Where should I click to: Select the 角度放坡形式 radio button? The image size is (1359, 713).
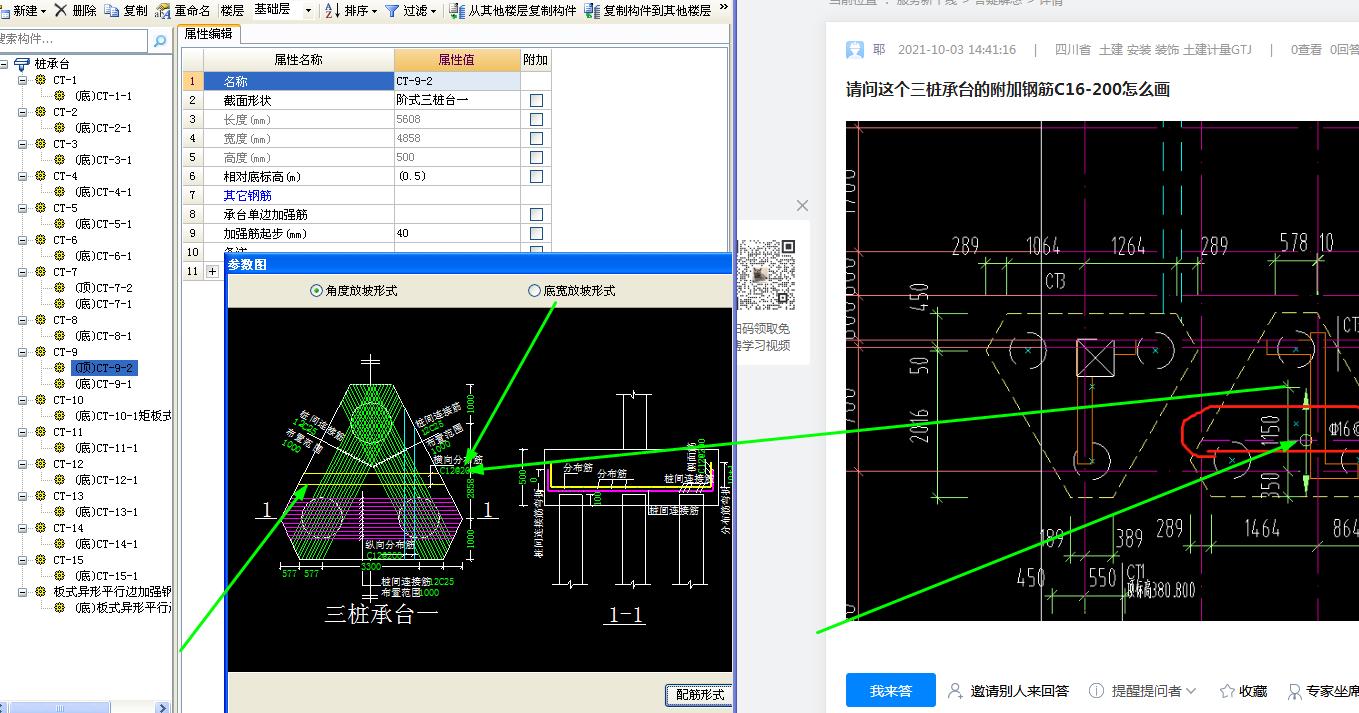317,291
